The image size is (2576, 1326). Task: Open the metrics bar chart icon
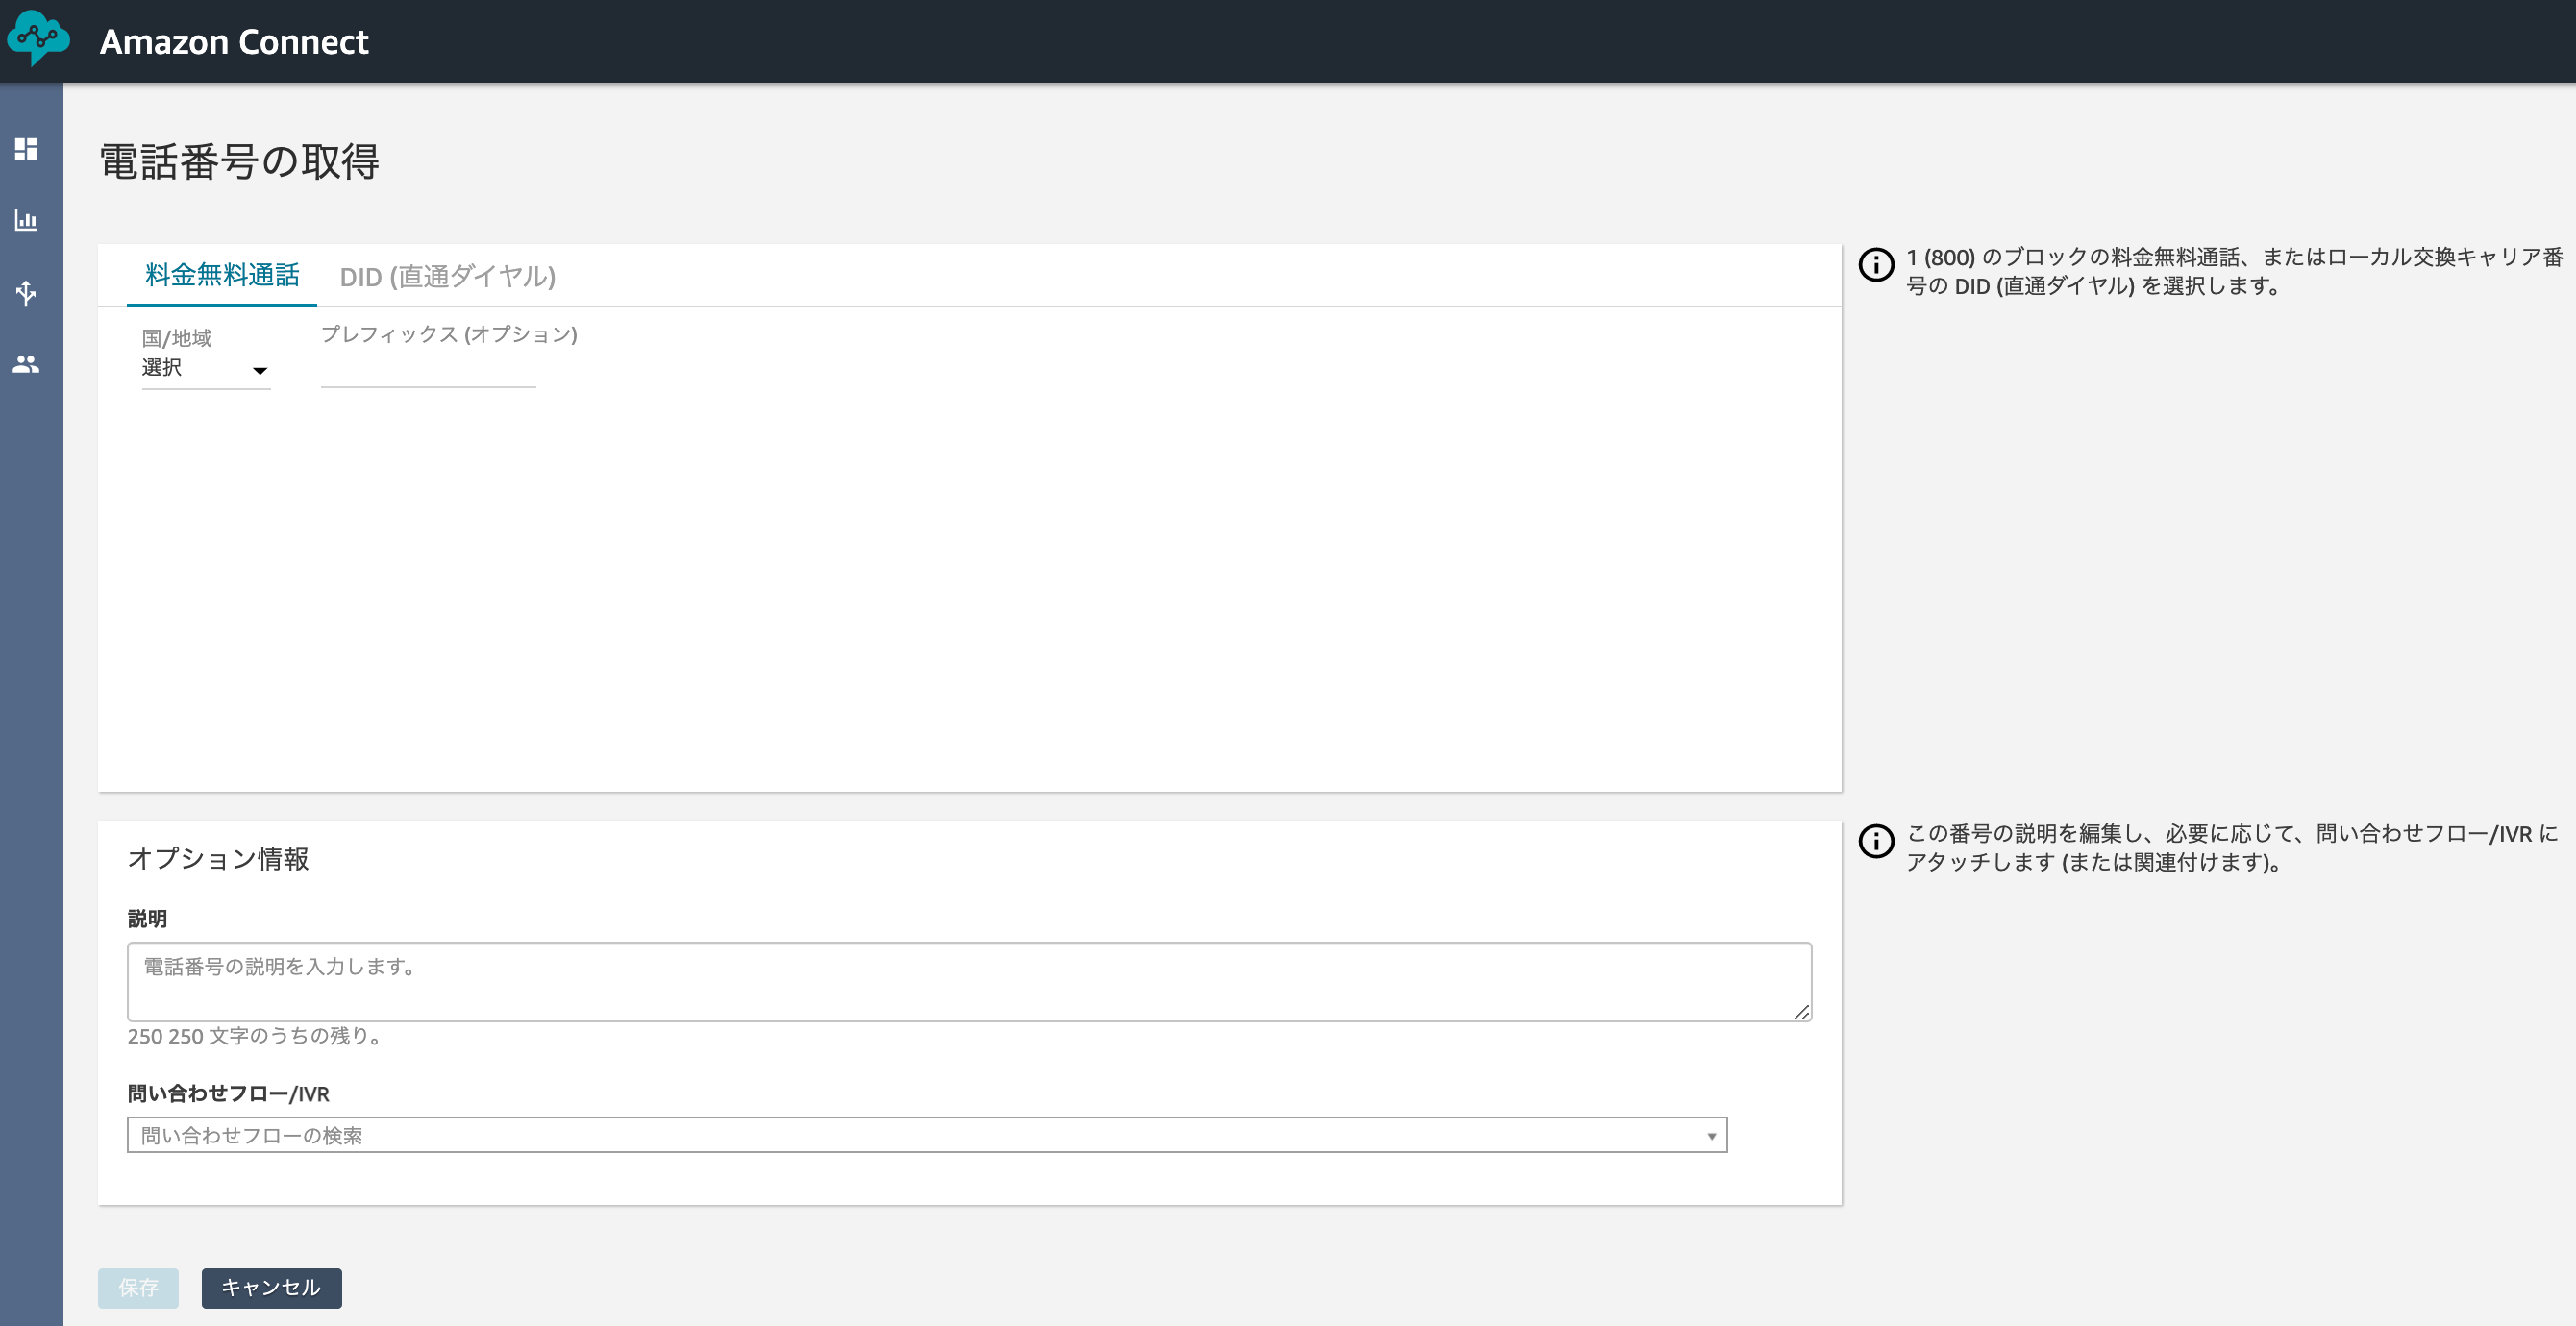(x=26, y=220)
